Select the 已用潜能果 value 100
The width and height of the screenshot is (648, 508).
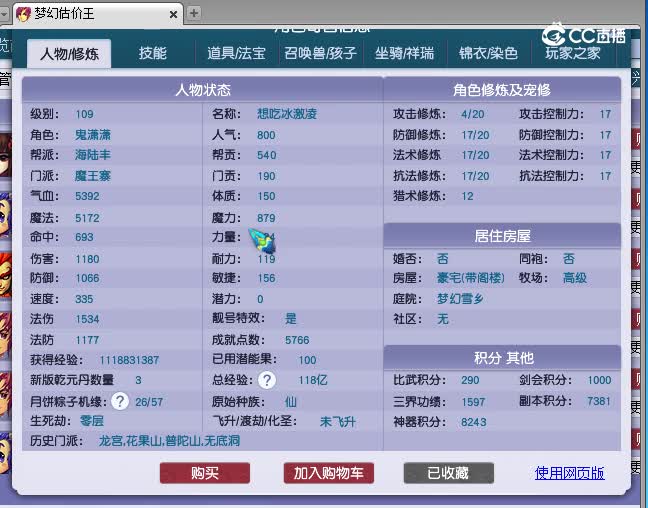click(307, 360)
